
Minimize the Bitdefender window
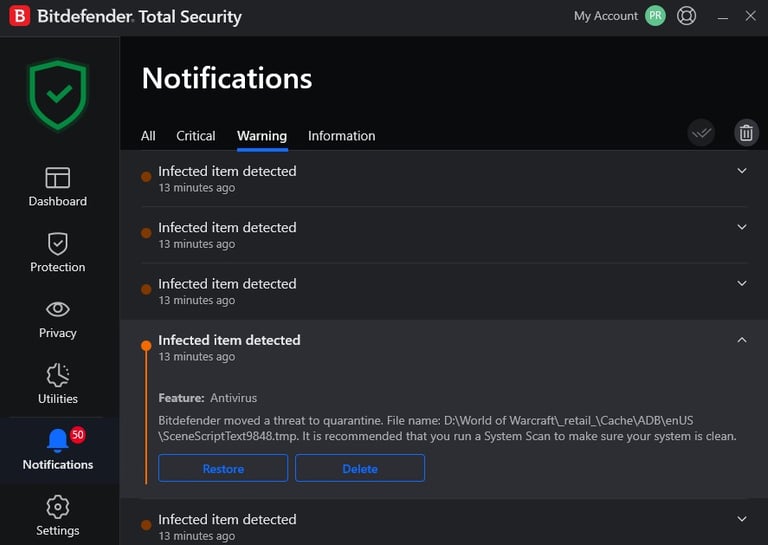722,17
